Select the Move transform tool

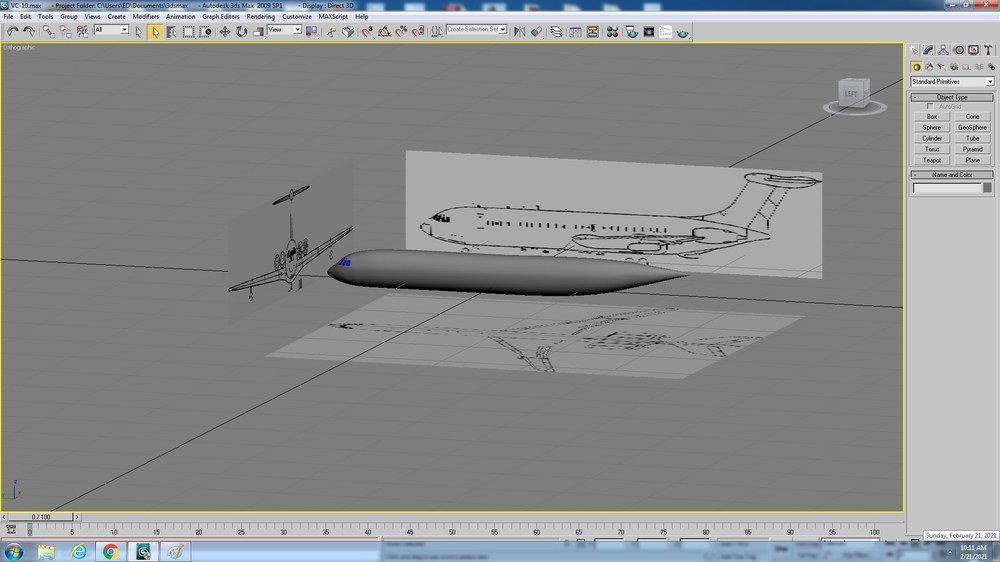coord(225,32)
